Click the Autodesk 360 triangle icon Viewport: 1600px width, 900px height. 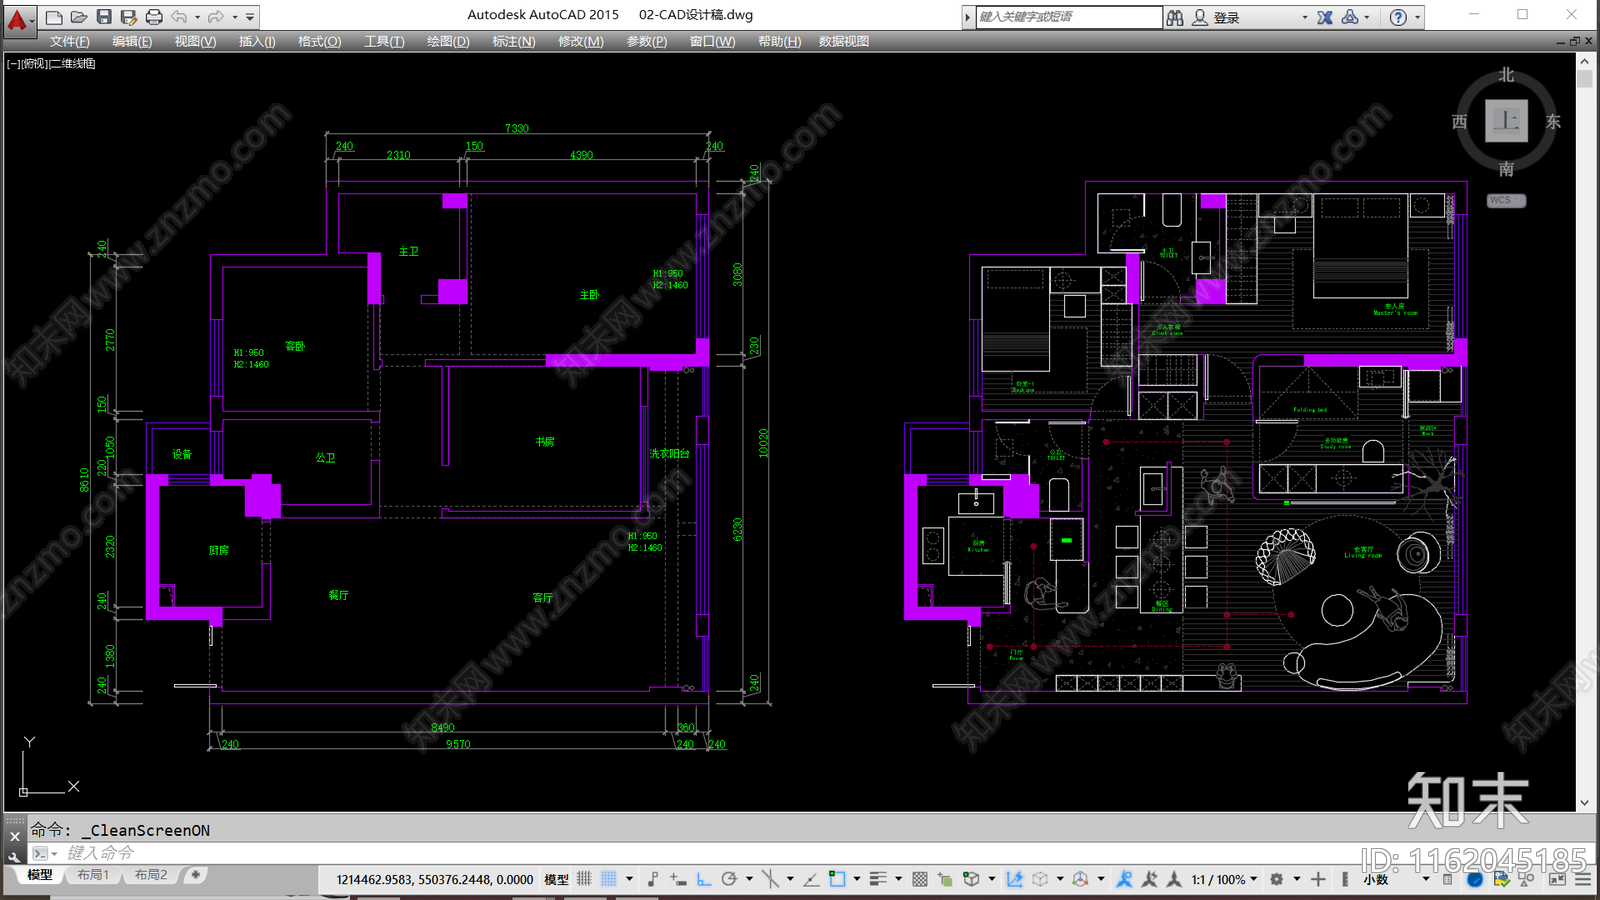[x=1350, y=17]
